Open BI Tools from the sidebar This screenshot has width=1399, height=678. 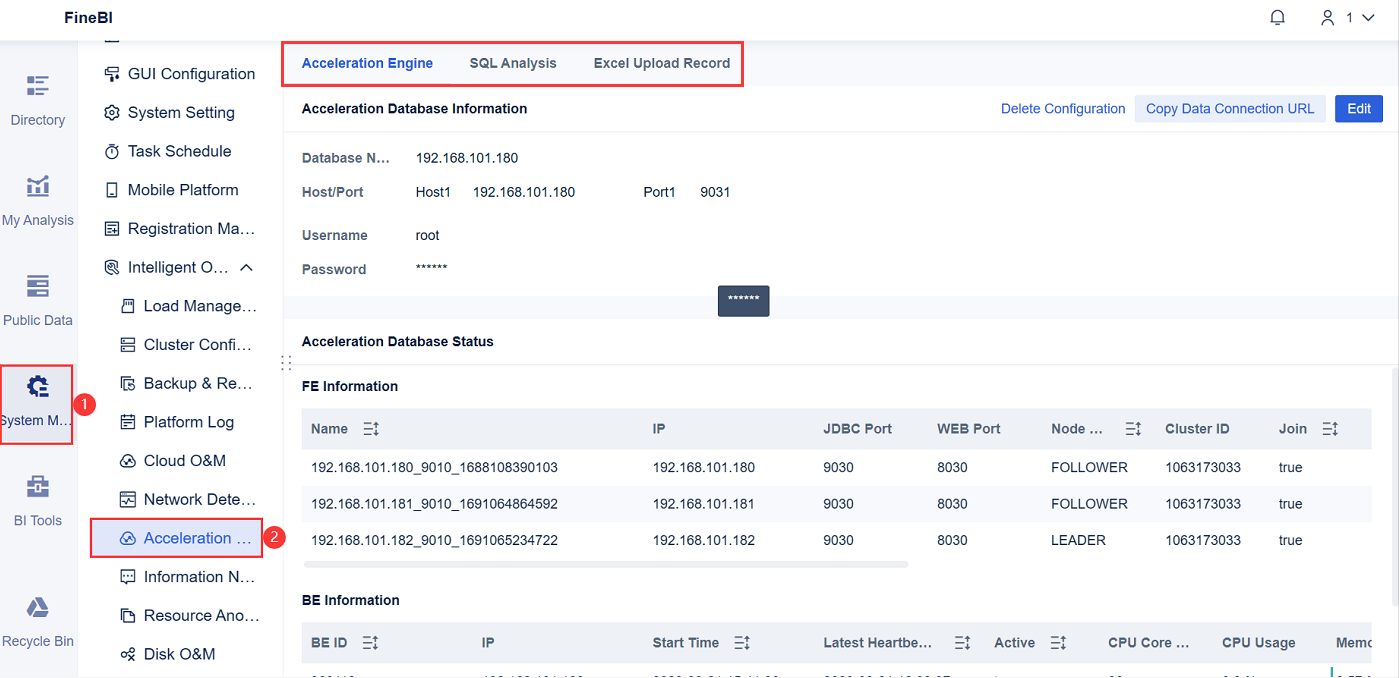tap(37, 500)
